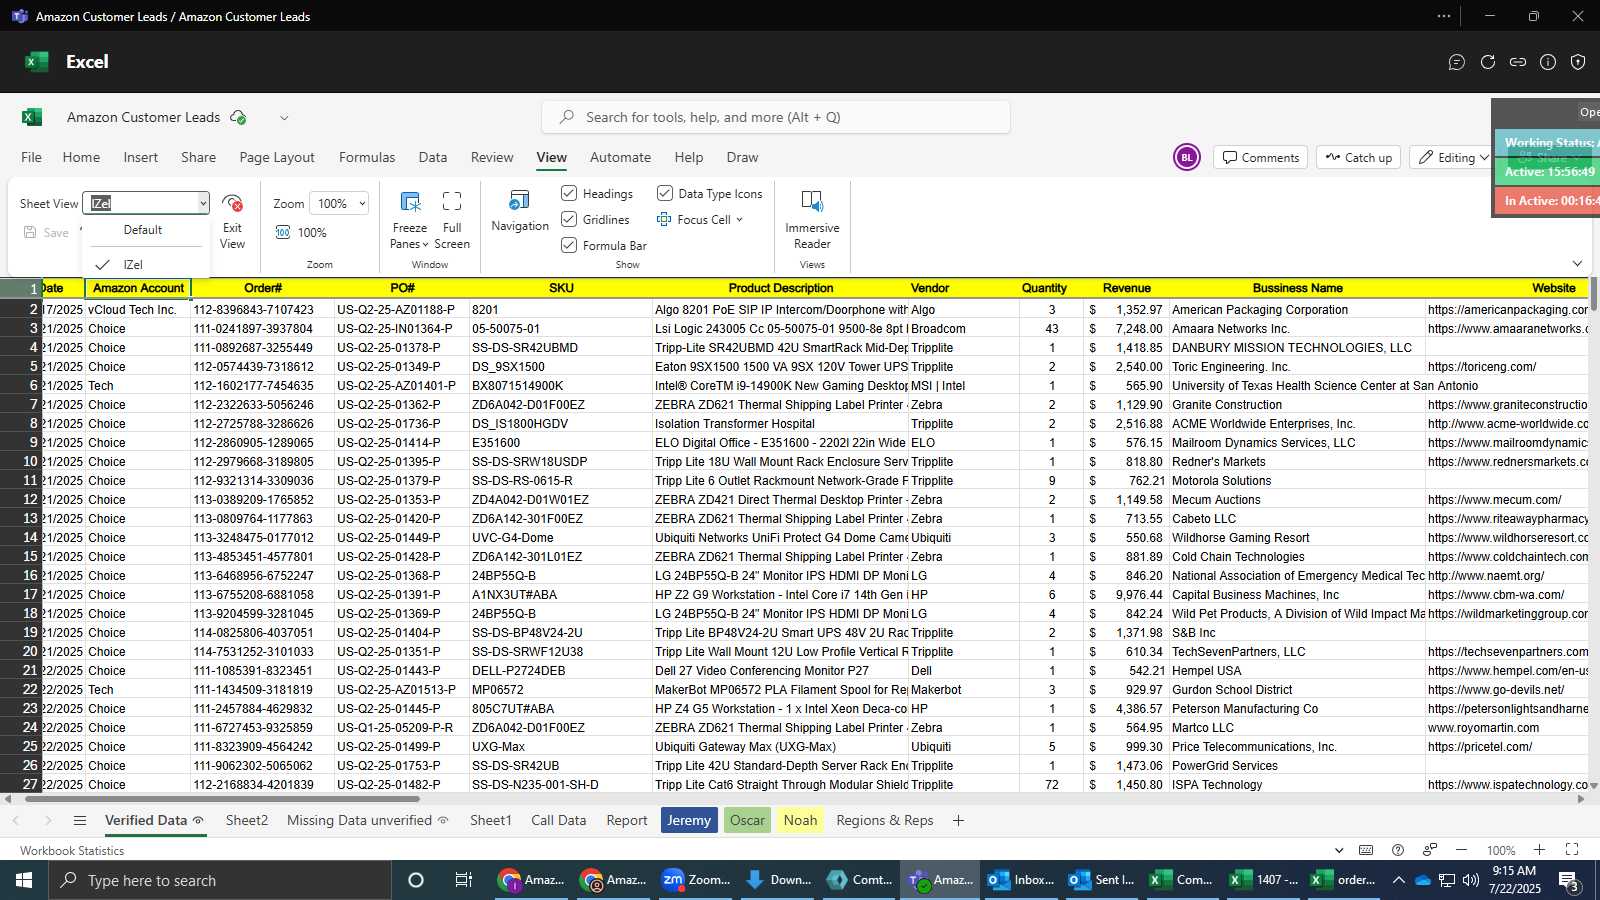The height and width of the screenshot is (900, 1600).
Task: Open the Data ribbon tab
Action: coord(433,157)
